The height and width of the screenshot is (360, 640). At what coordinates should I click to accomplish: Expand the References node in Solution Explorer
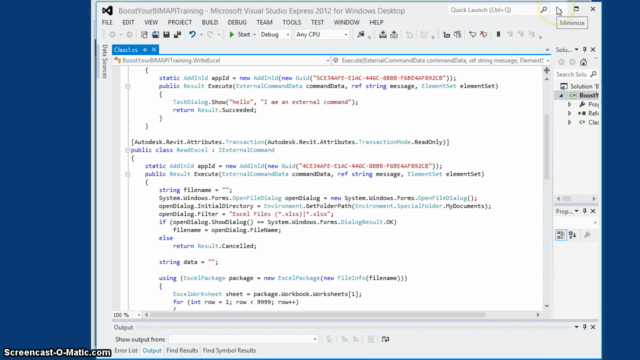coord(569,113)
